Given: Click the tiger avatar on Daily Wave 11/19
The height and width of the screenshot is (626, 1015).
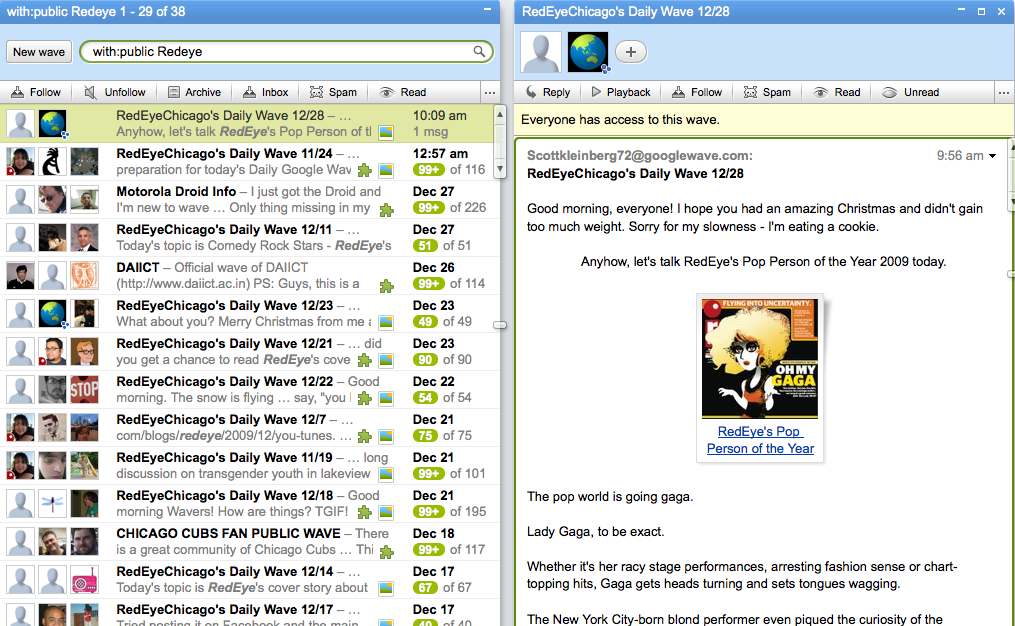Looking at the screenshot, I should [84, 465].
